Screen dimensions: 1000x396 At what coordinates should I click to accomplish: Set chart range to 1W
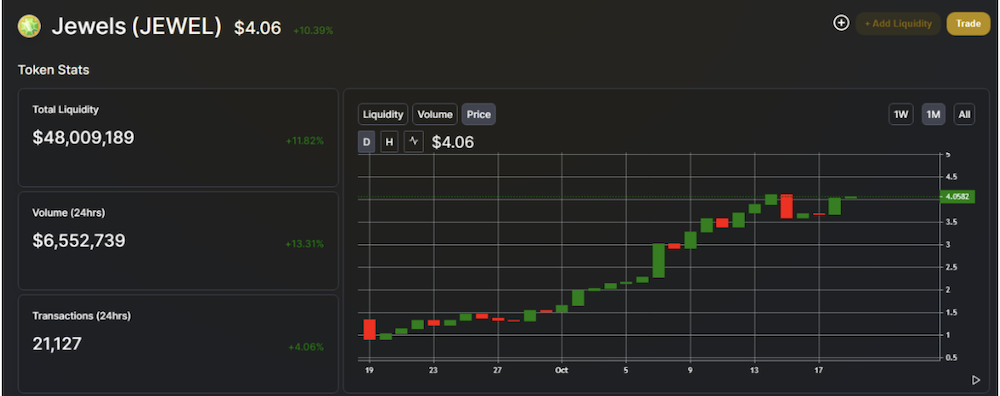coord(901,115)
